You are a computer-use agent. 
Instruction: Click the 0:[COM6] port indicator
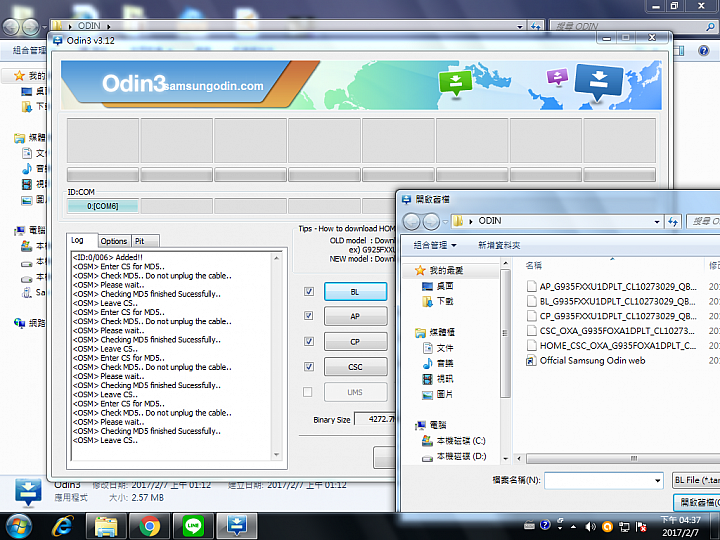(x=103, y=206)
